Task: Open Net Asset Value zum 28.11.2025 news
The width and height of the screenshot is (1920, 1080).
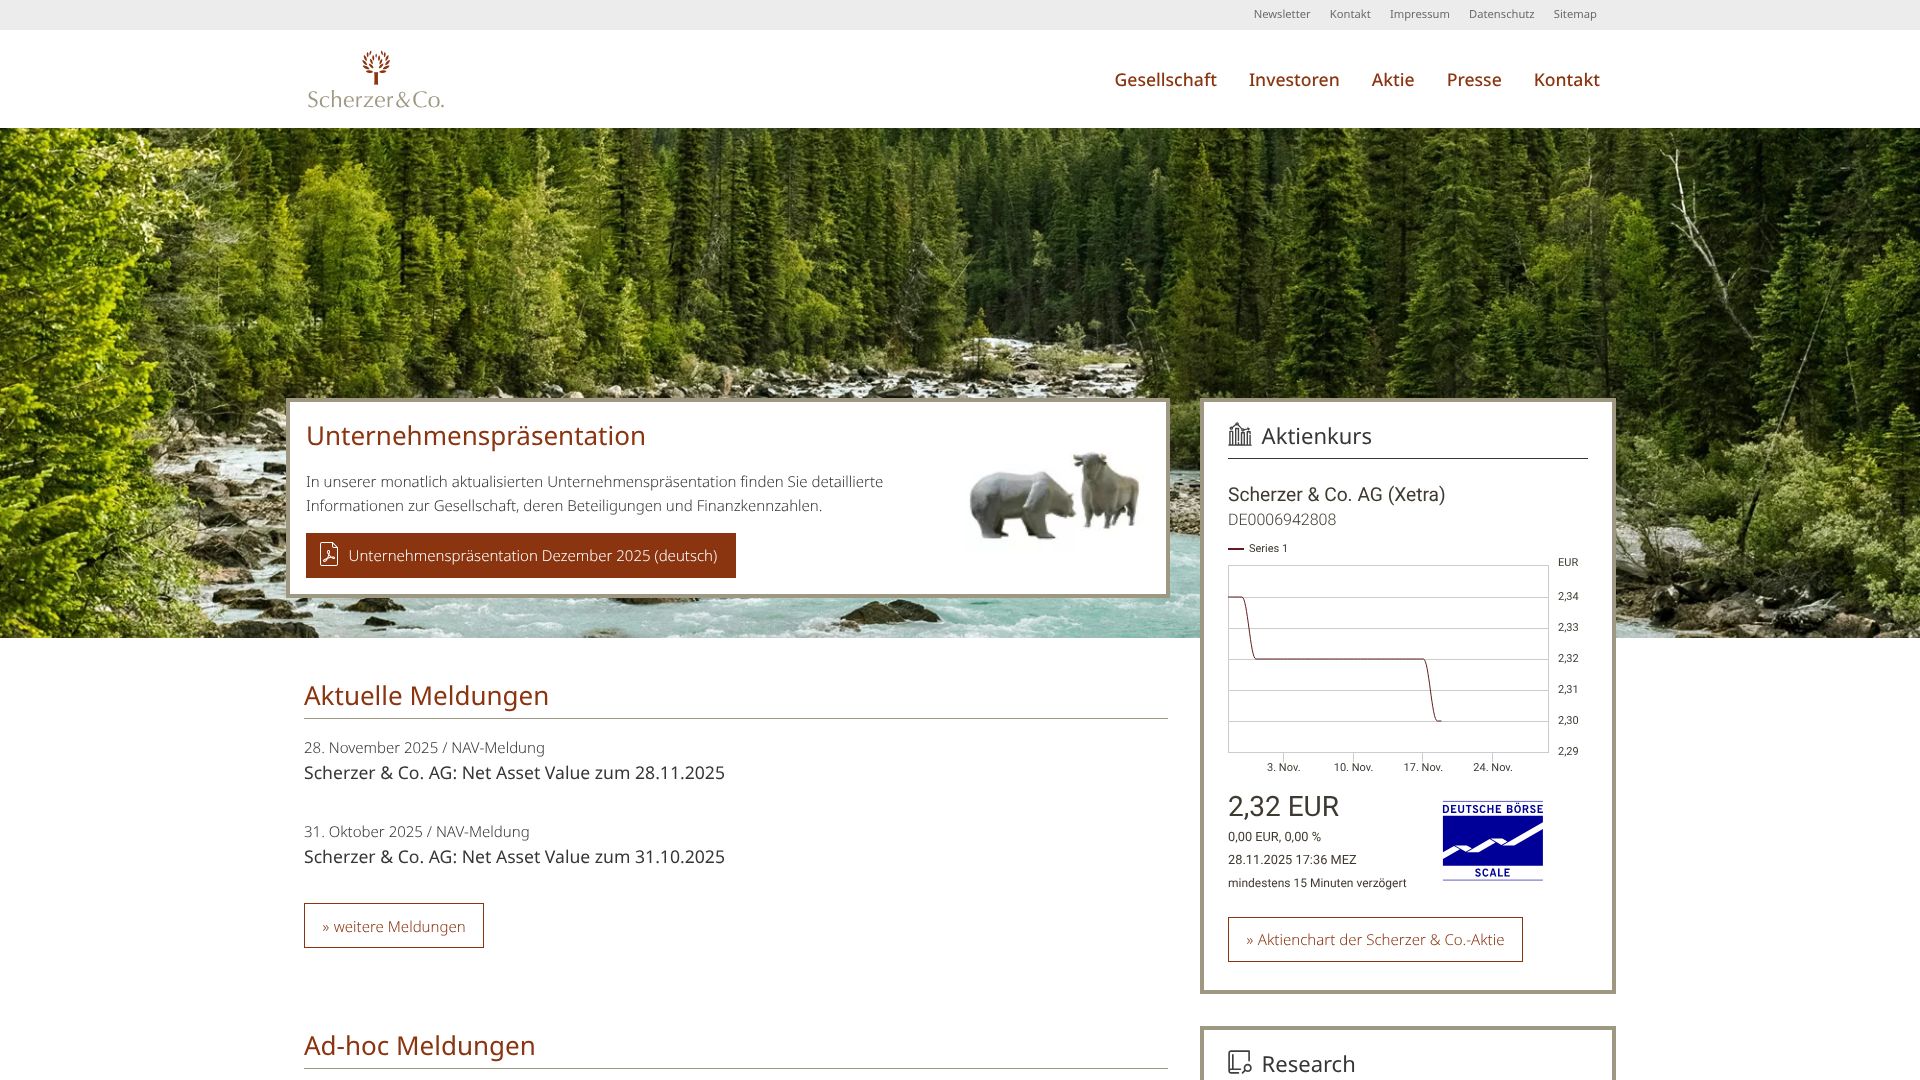Action: coord(514,773)
